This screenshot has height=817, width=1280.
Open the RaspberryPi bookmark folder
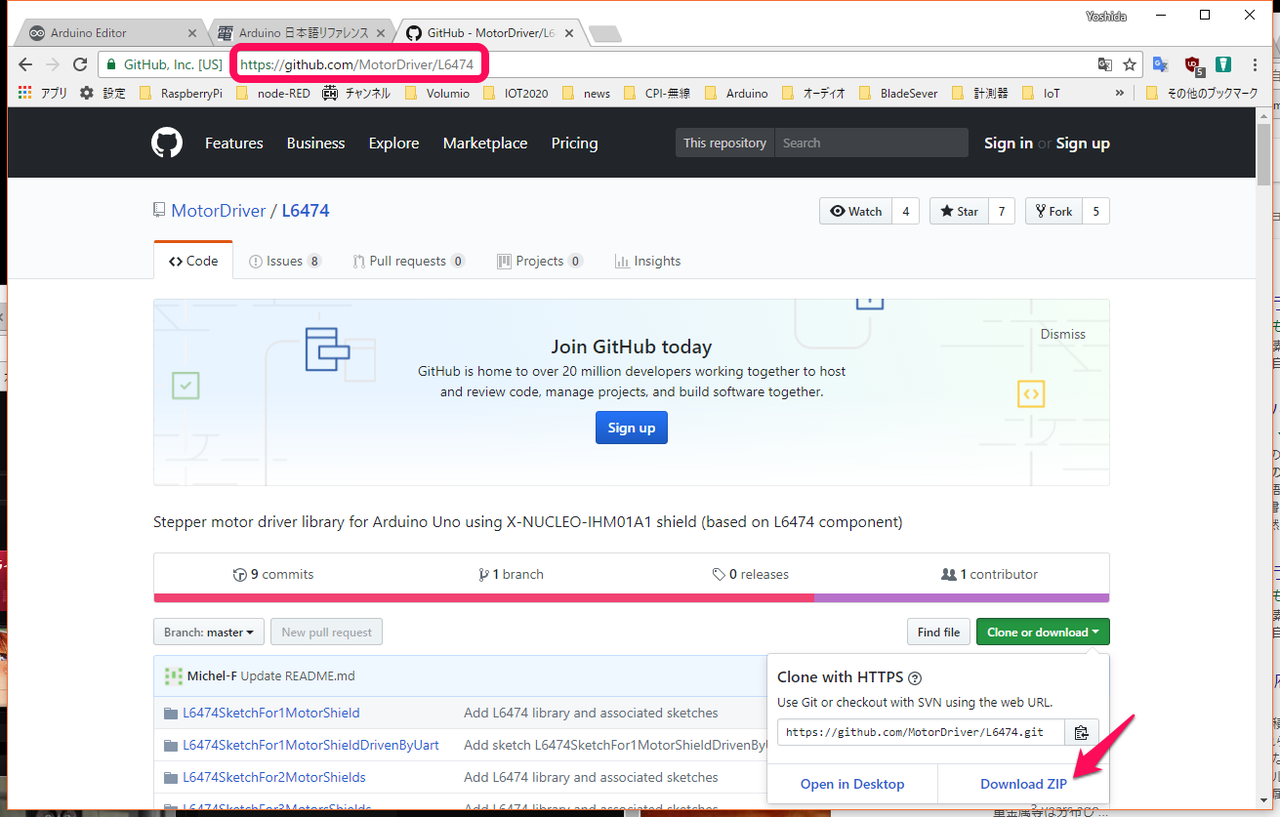point(180,93)
